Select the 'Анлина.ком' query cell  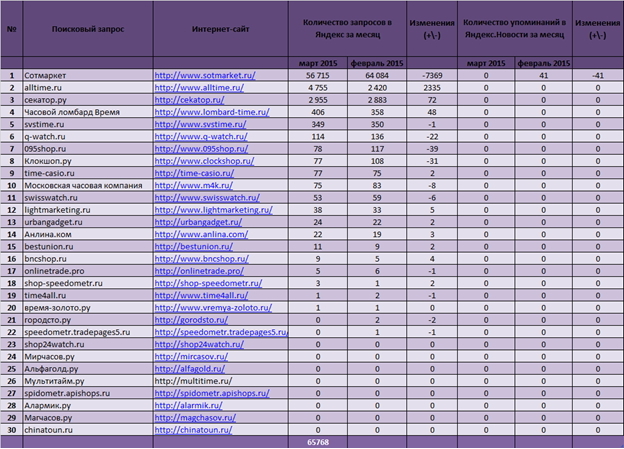88,234
